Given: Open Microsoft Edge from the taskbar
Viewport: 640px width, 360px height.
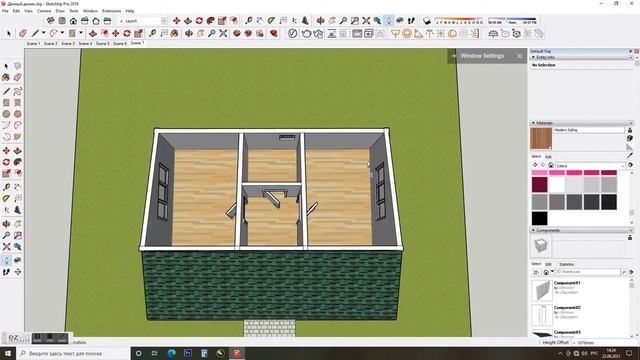Looking at the screenshot, I should click(x=171, y=353).
